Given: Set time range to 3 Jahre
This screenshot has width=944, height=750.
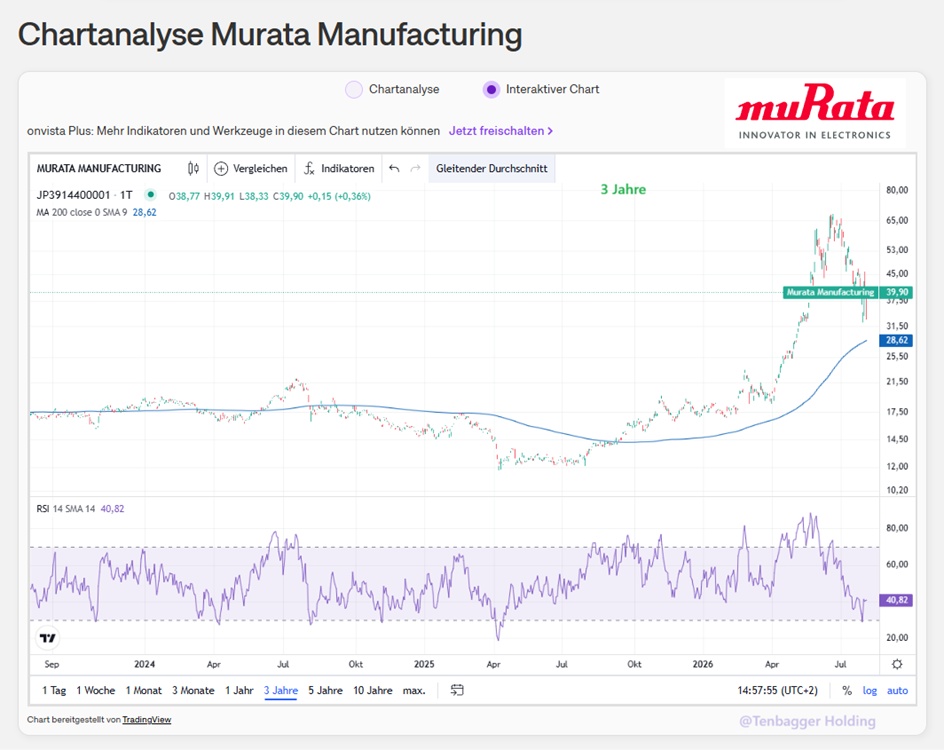Looking at the screenshot, I should [281, 690].
